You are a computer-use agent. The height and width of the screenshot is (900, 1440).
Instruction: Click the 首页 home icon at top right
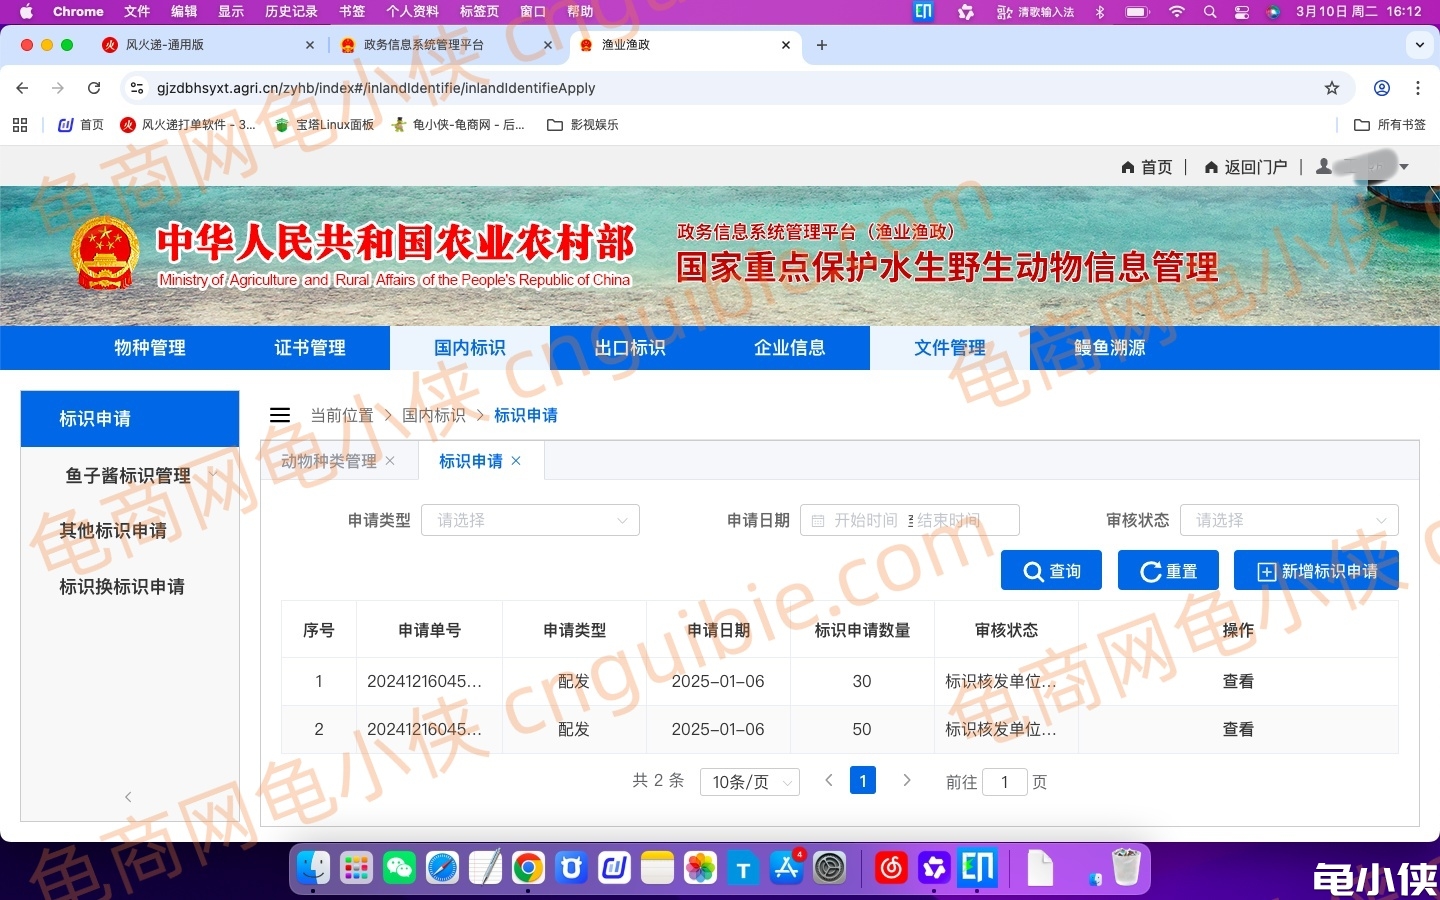(x=1127, y=167)
